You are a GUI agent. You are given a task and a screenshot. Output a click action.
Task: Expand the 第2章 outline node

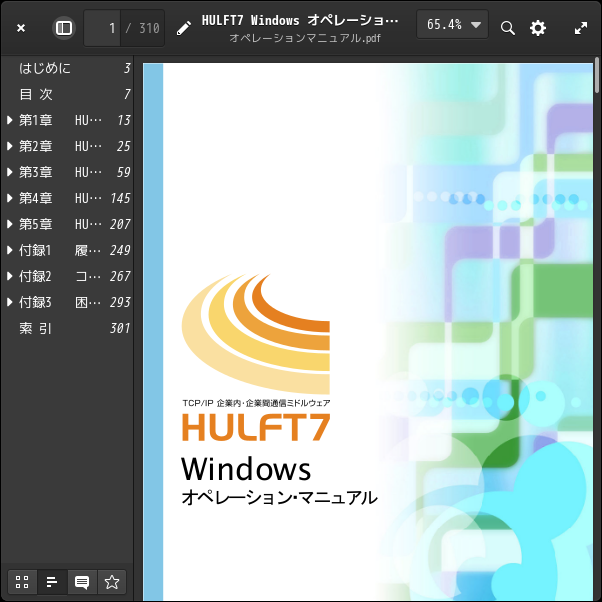tap(10, 146)
